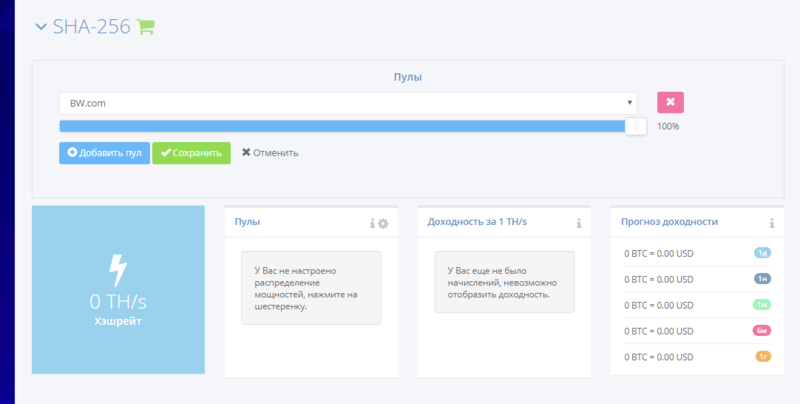800x404 pixels.
Task: Collapse the SHA-256 section chevron
Action: pos(41,27)
